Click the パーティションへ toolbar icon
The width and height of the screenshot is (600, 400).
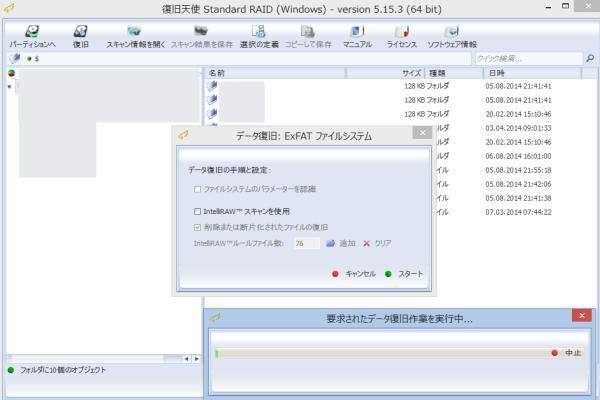[32, 32]
